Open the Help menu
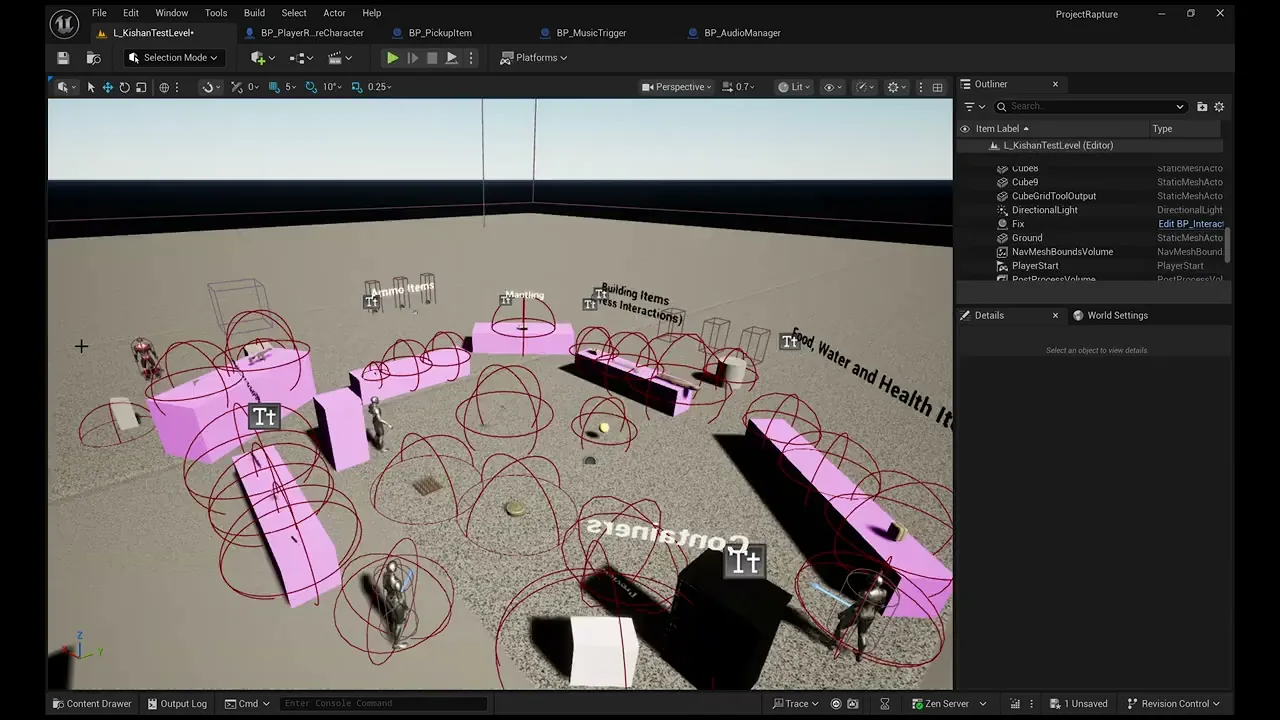Screen dimensions: 1280x720 (x=372, y=13)
